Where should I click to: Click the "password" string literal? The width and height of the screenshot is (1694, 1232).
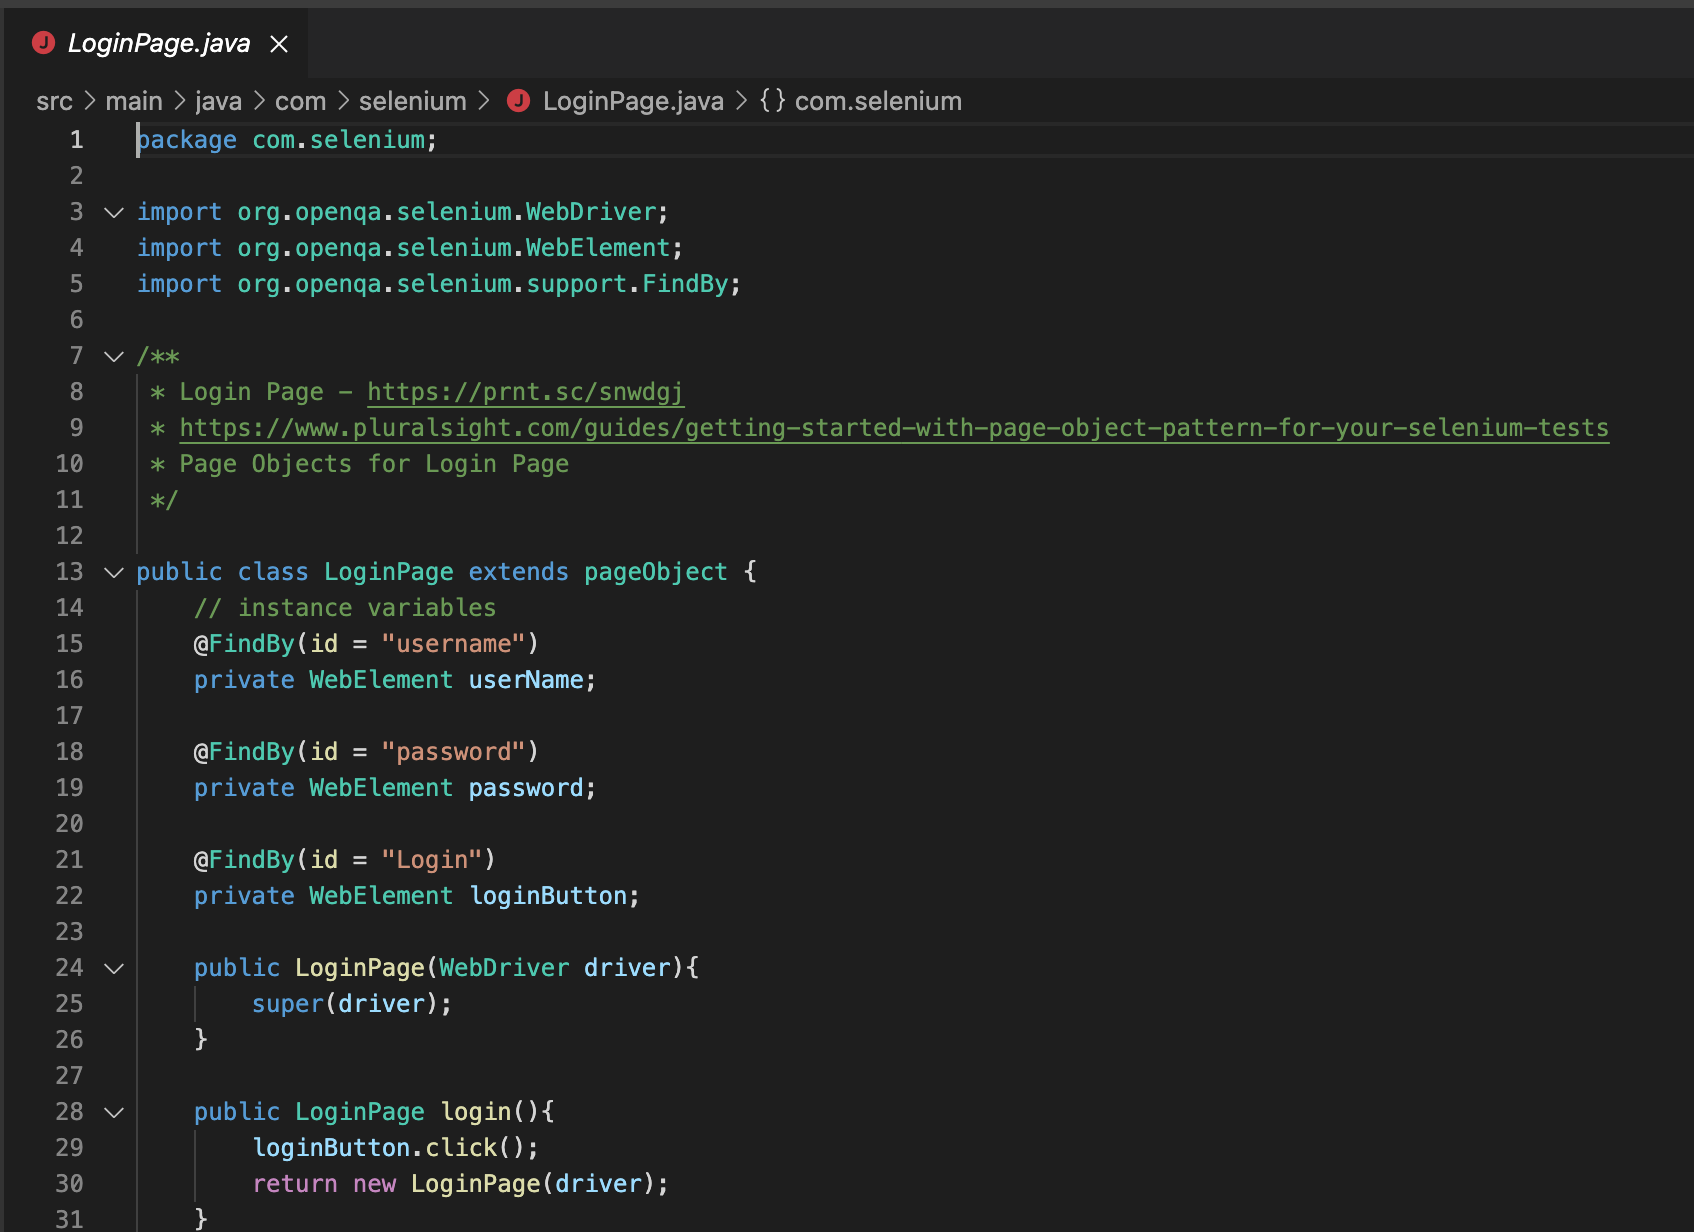coord(453,752)
